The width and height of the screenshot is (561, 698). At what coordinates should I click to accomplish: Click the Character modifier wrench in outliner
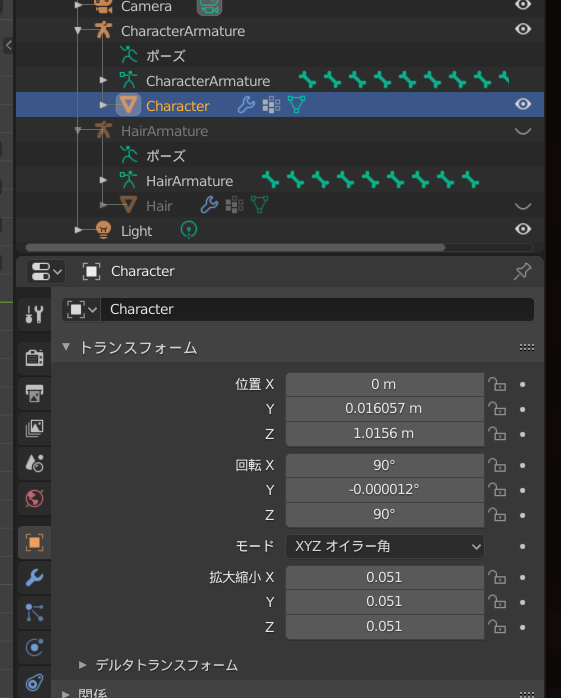pos(246,105)
